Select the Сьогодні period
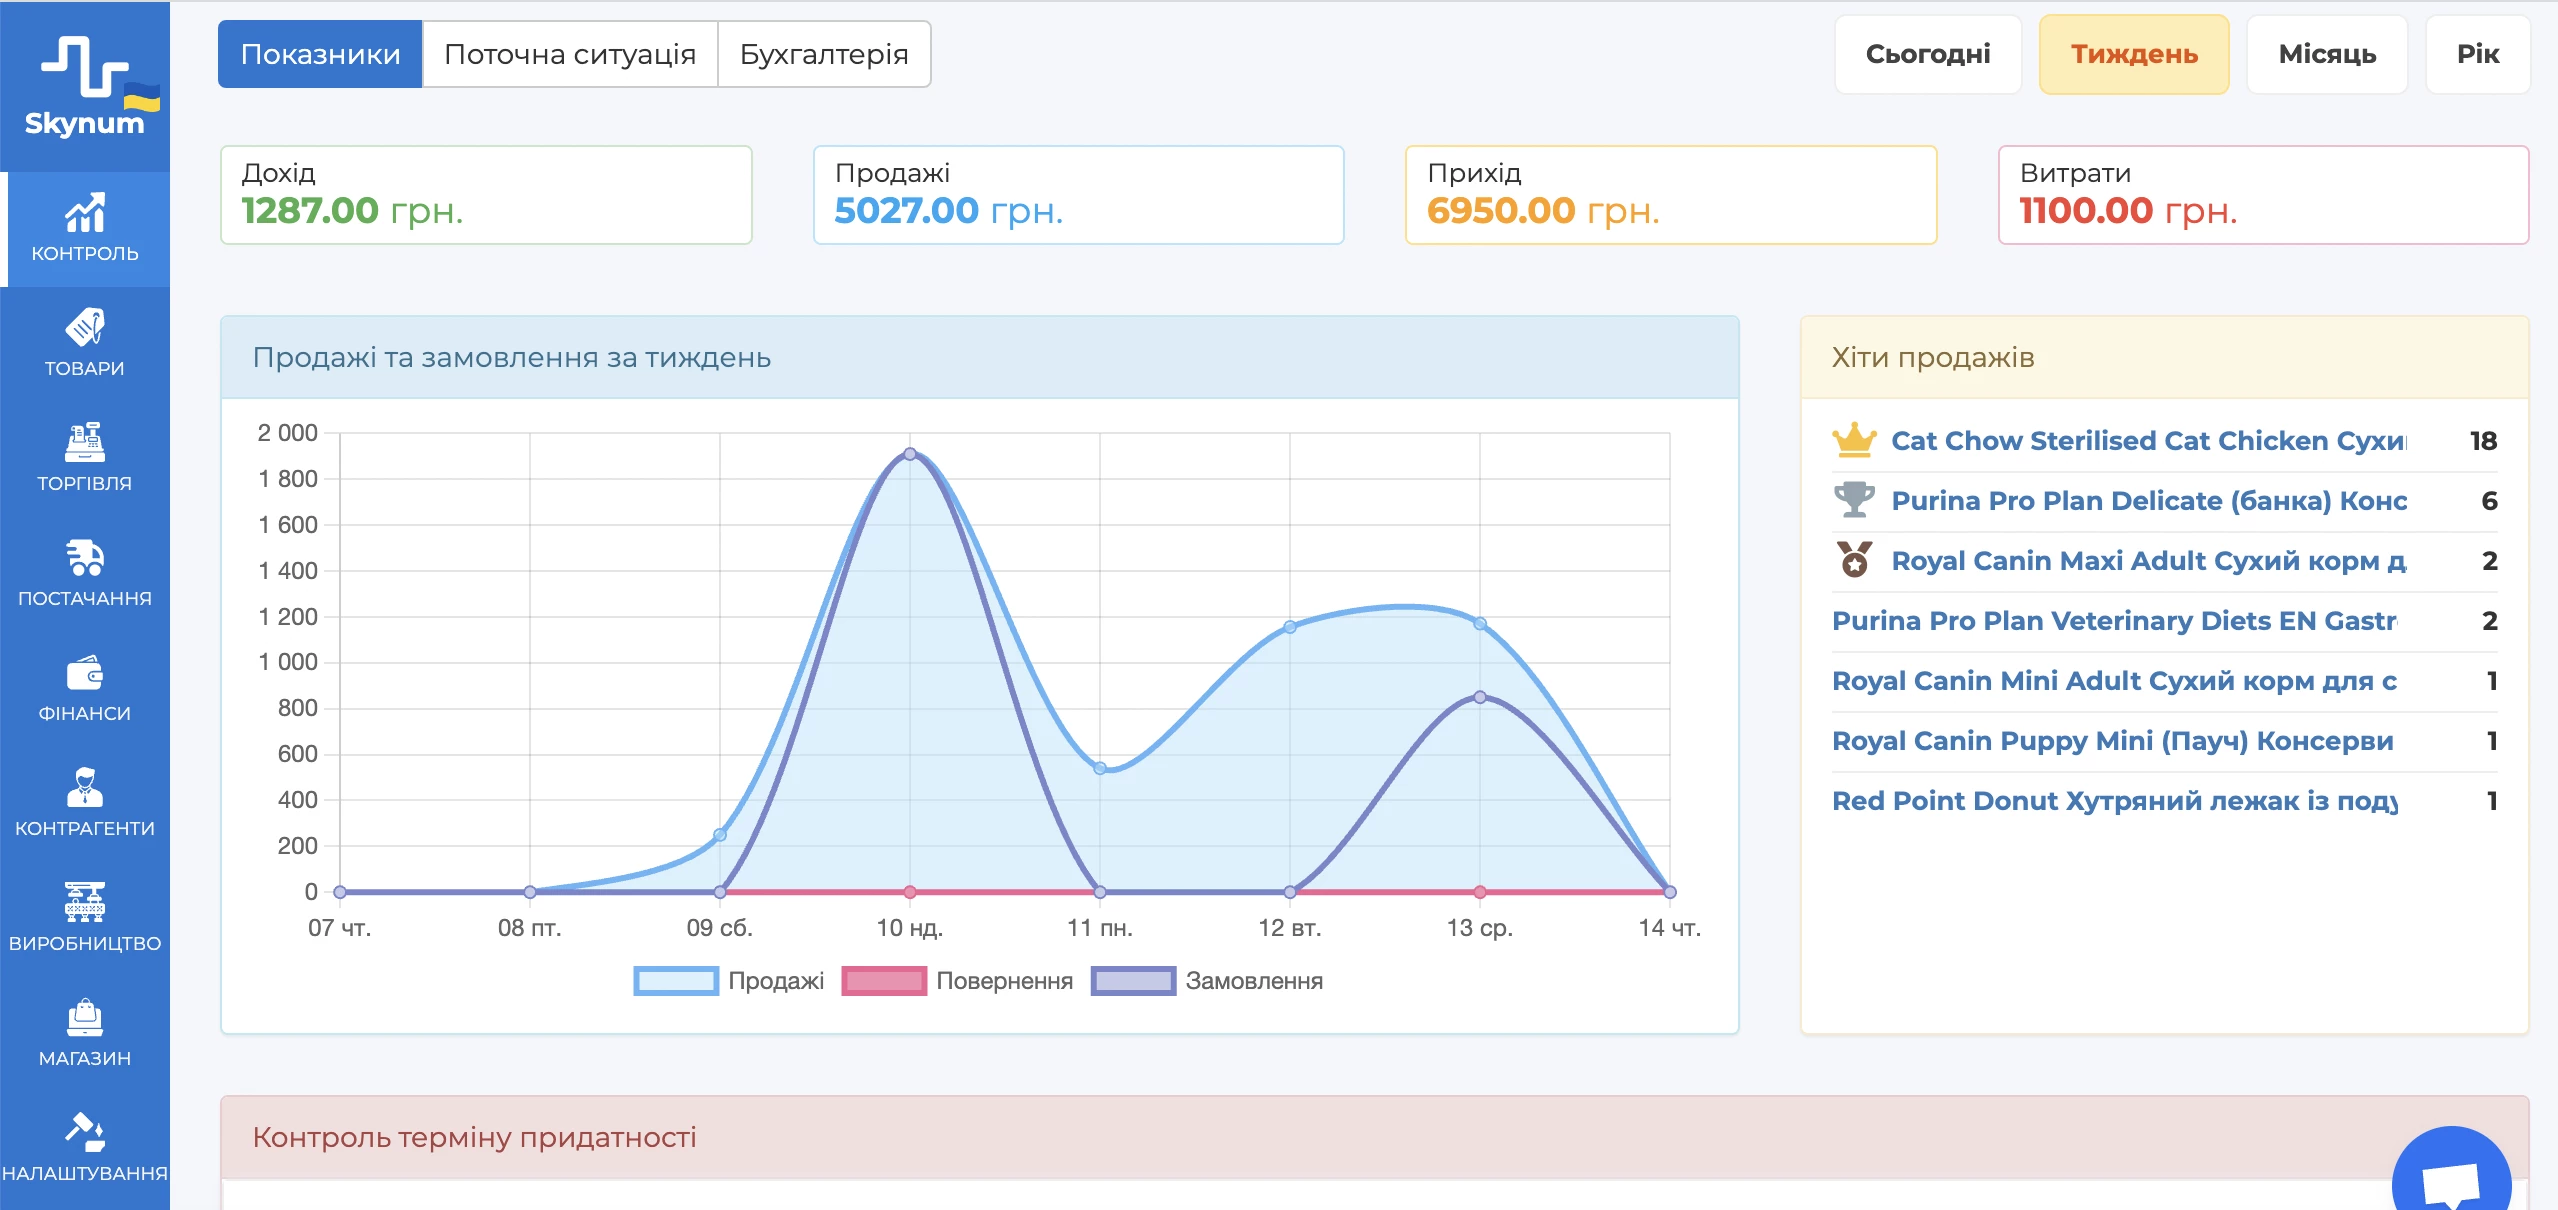This screenshot has width=2558, height=1210. [1928, 54]
